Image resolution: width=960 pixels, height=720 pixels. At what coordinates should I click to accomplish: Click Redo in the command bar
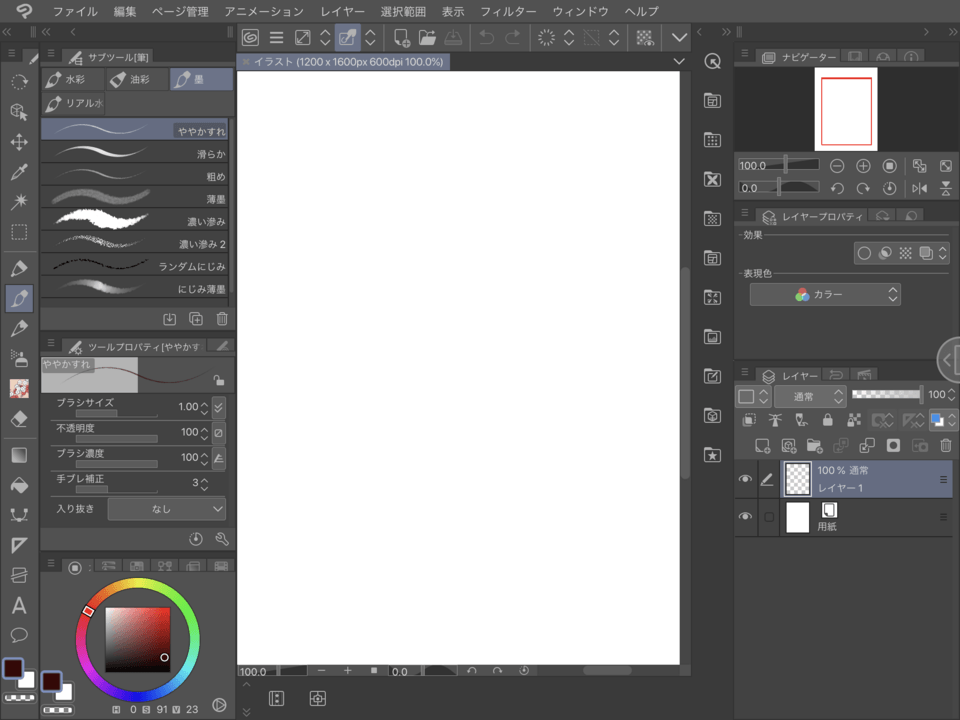tap(513, 37)
